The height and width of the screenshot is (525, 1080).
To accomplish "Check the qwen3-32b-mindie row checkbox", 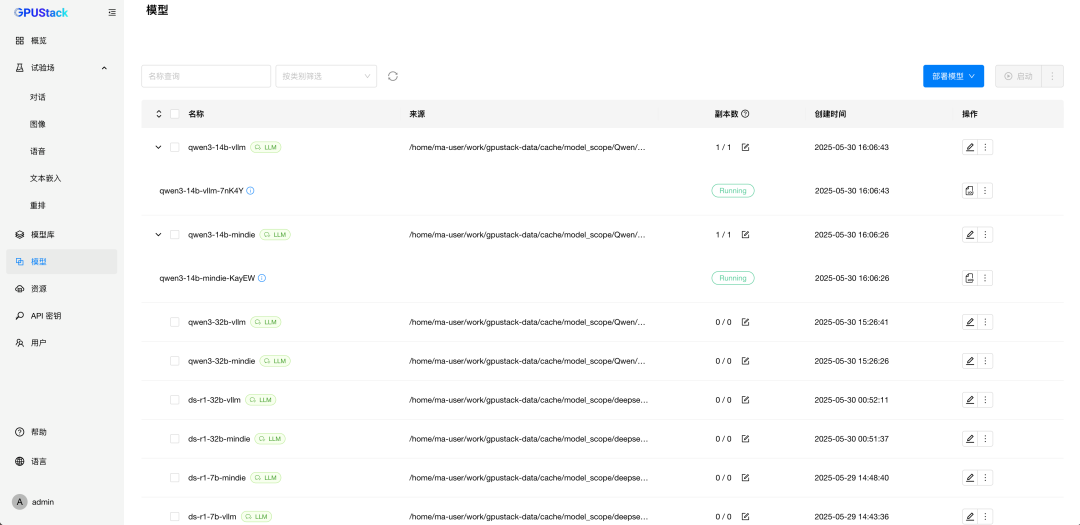I will [175, 361].
